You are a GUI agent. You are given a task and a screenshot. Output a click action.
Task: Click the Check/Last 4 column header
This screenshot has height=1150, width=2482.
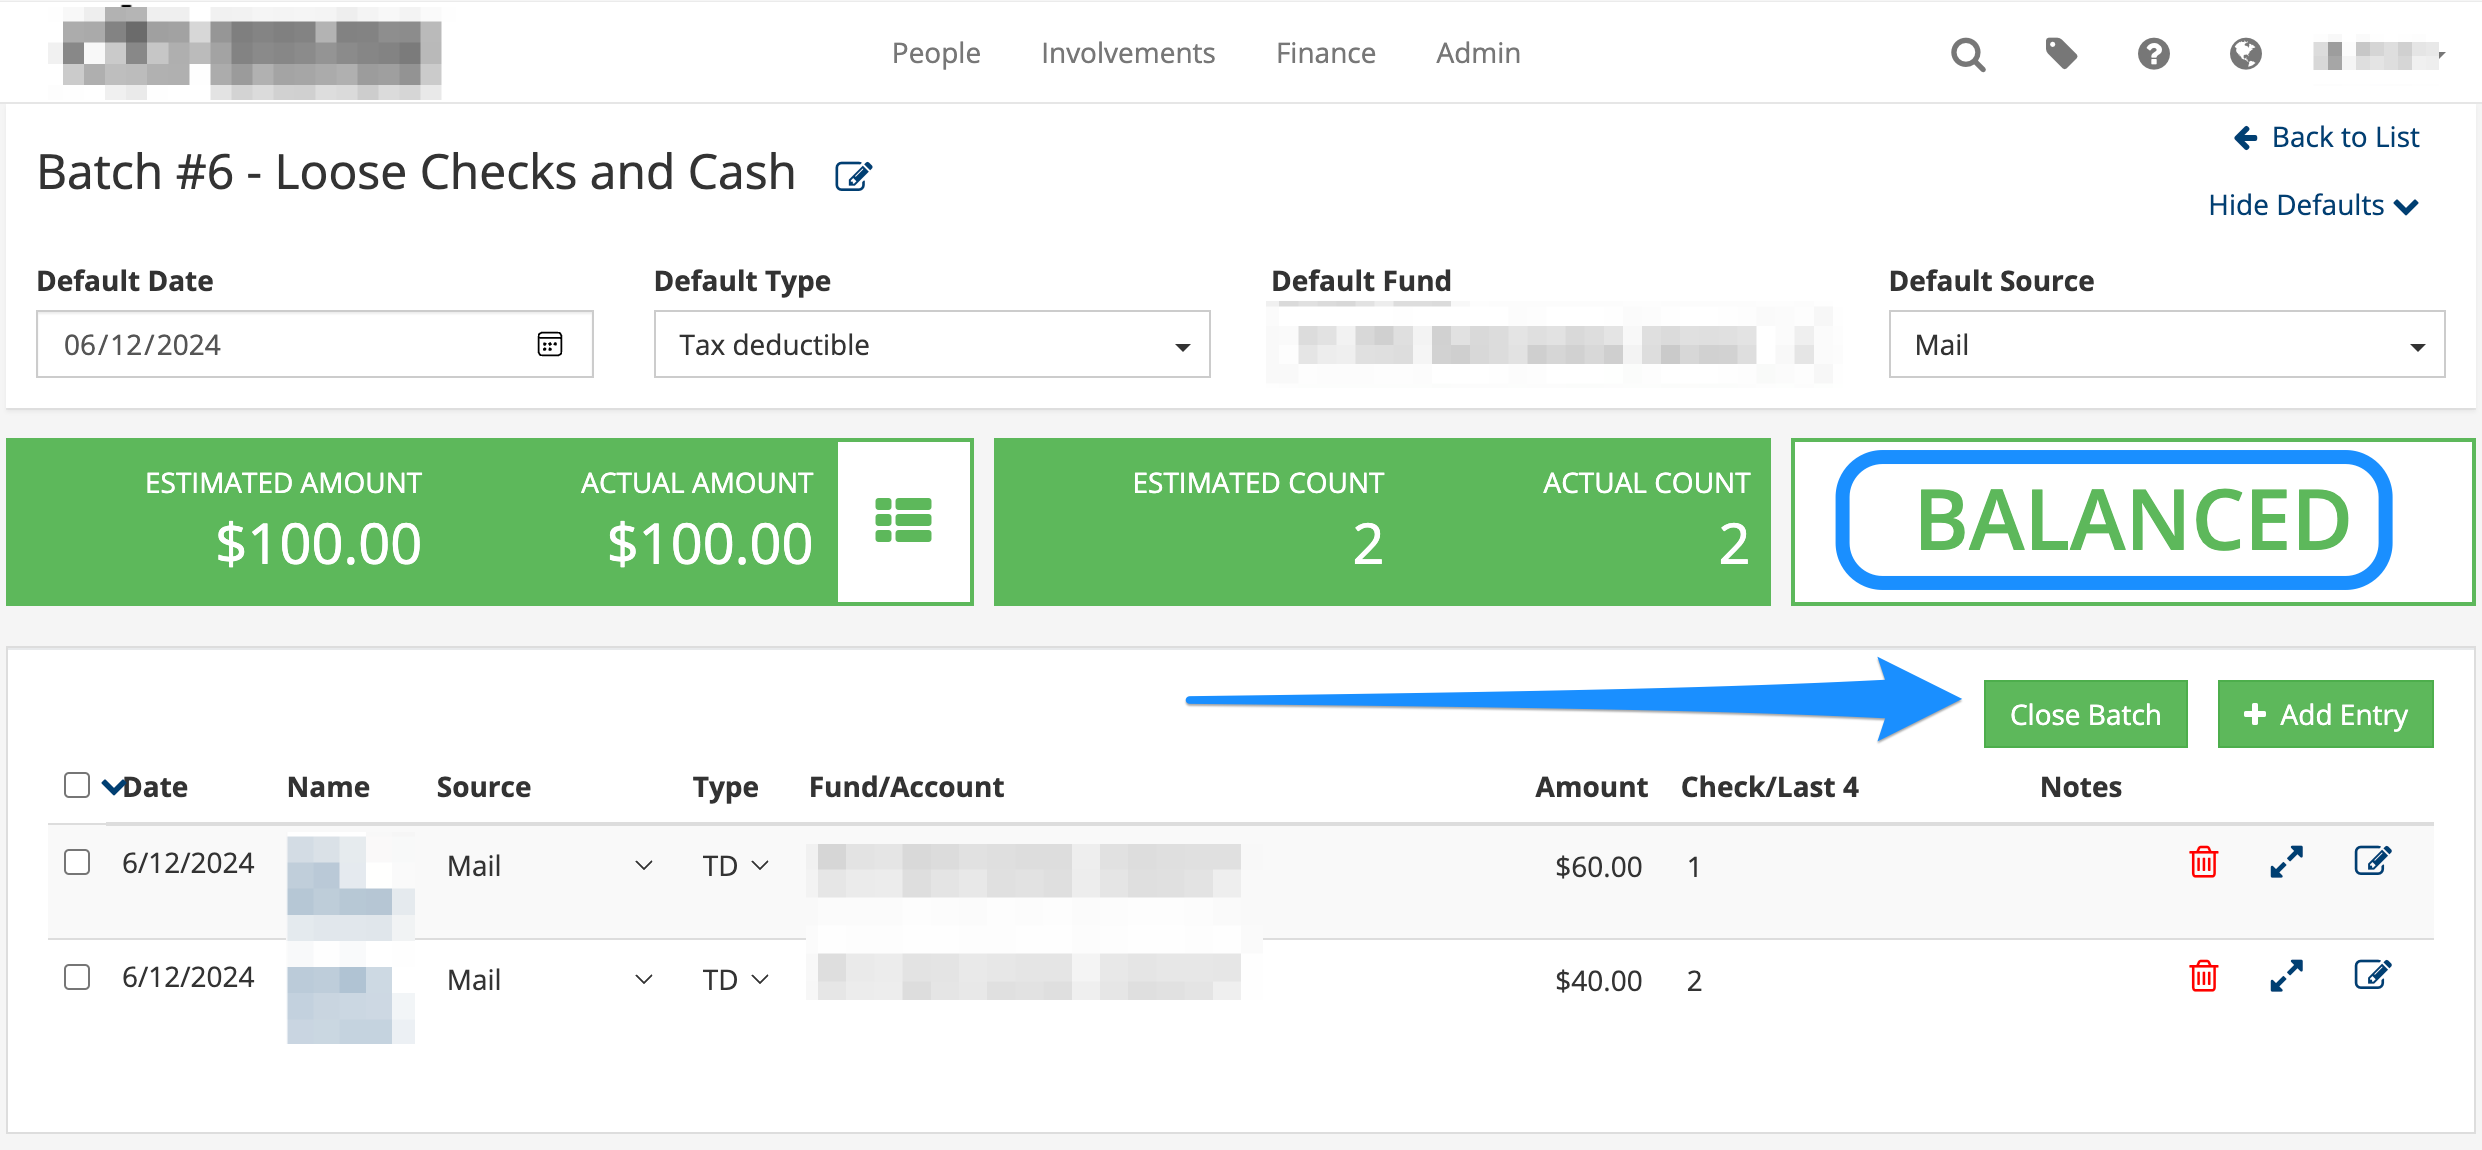point(1769,787)
